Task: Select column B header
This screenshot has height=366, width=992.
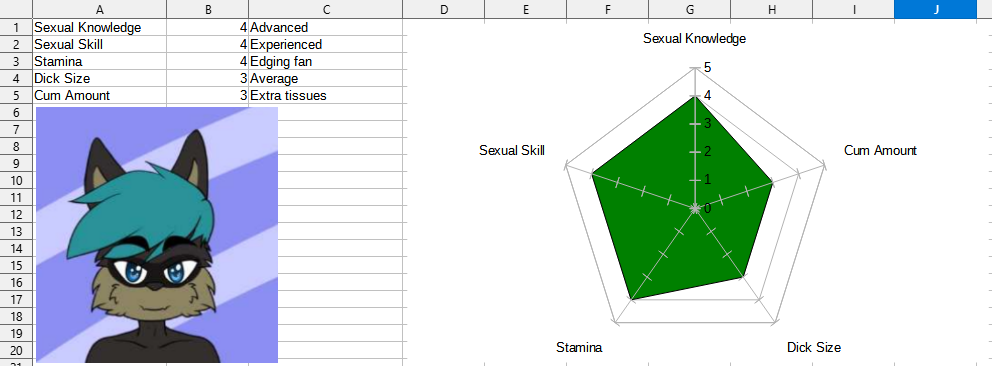Action: (208, 9)
